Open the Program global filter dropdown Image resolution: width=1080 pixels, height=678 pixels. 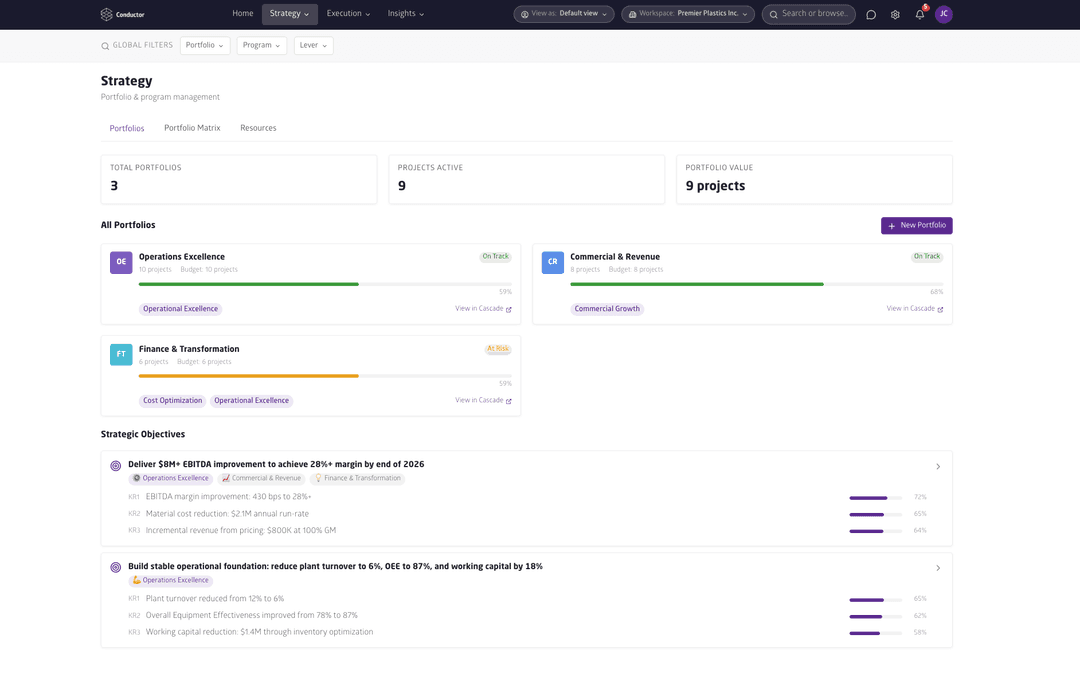[x=262, y=45]
